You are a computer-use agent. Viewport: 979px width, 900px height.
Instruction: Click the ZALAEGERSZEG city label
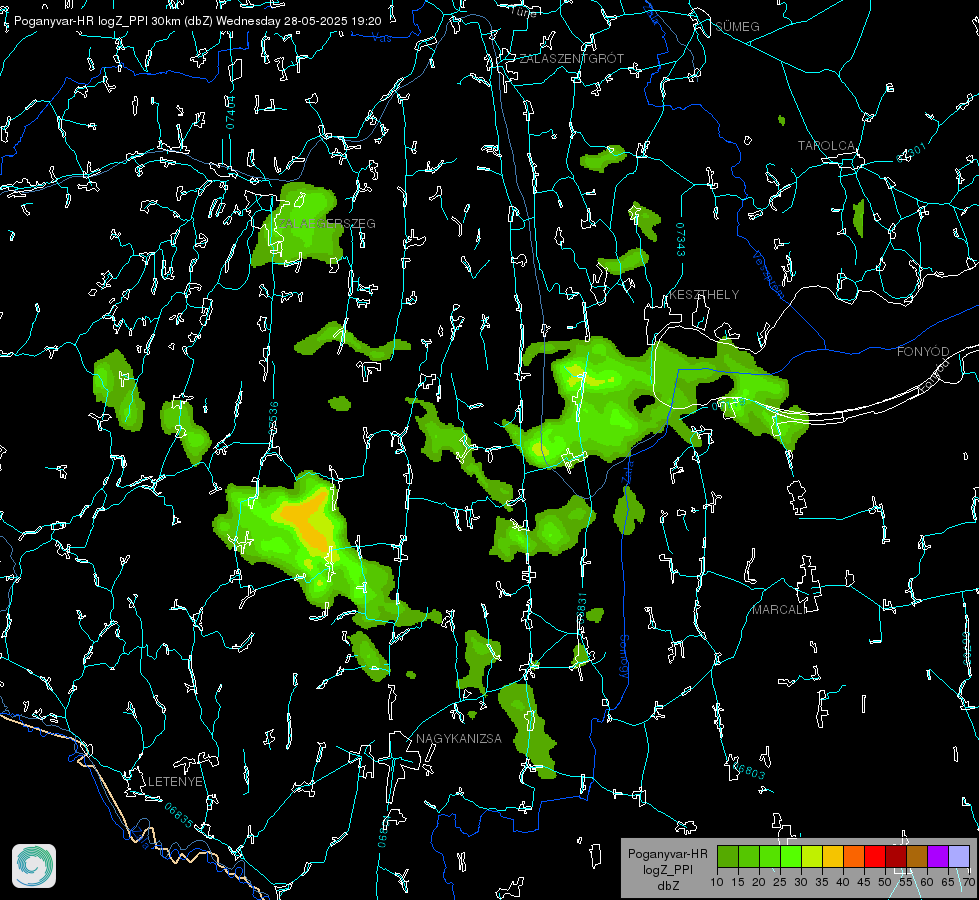tap(327, 224)
